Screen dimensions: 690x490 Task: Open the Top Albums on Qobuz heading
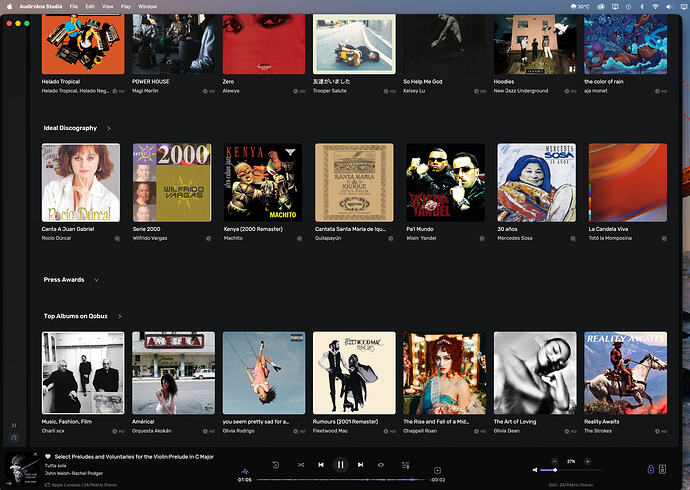[x=75, y=316]
